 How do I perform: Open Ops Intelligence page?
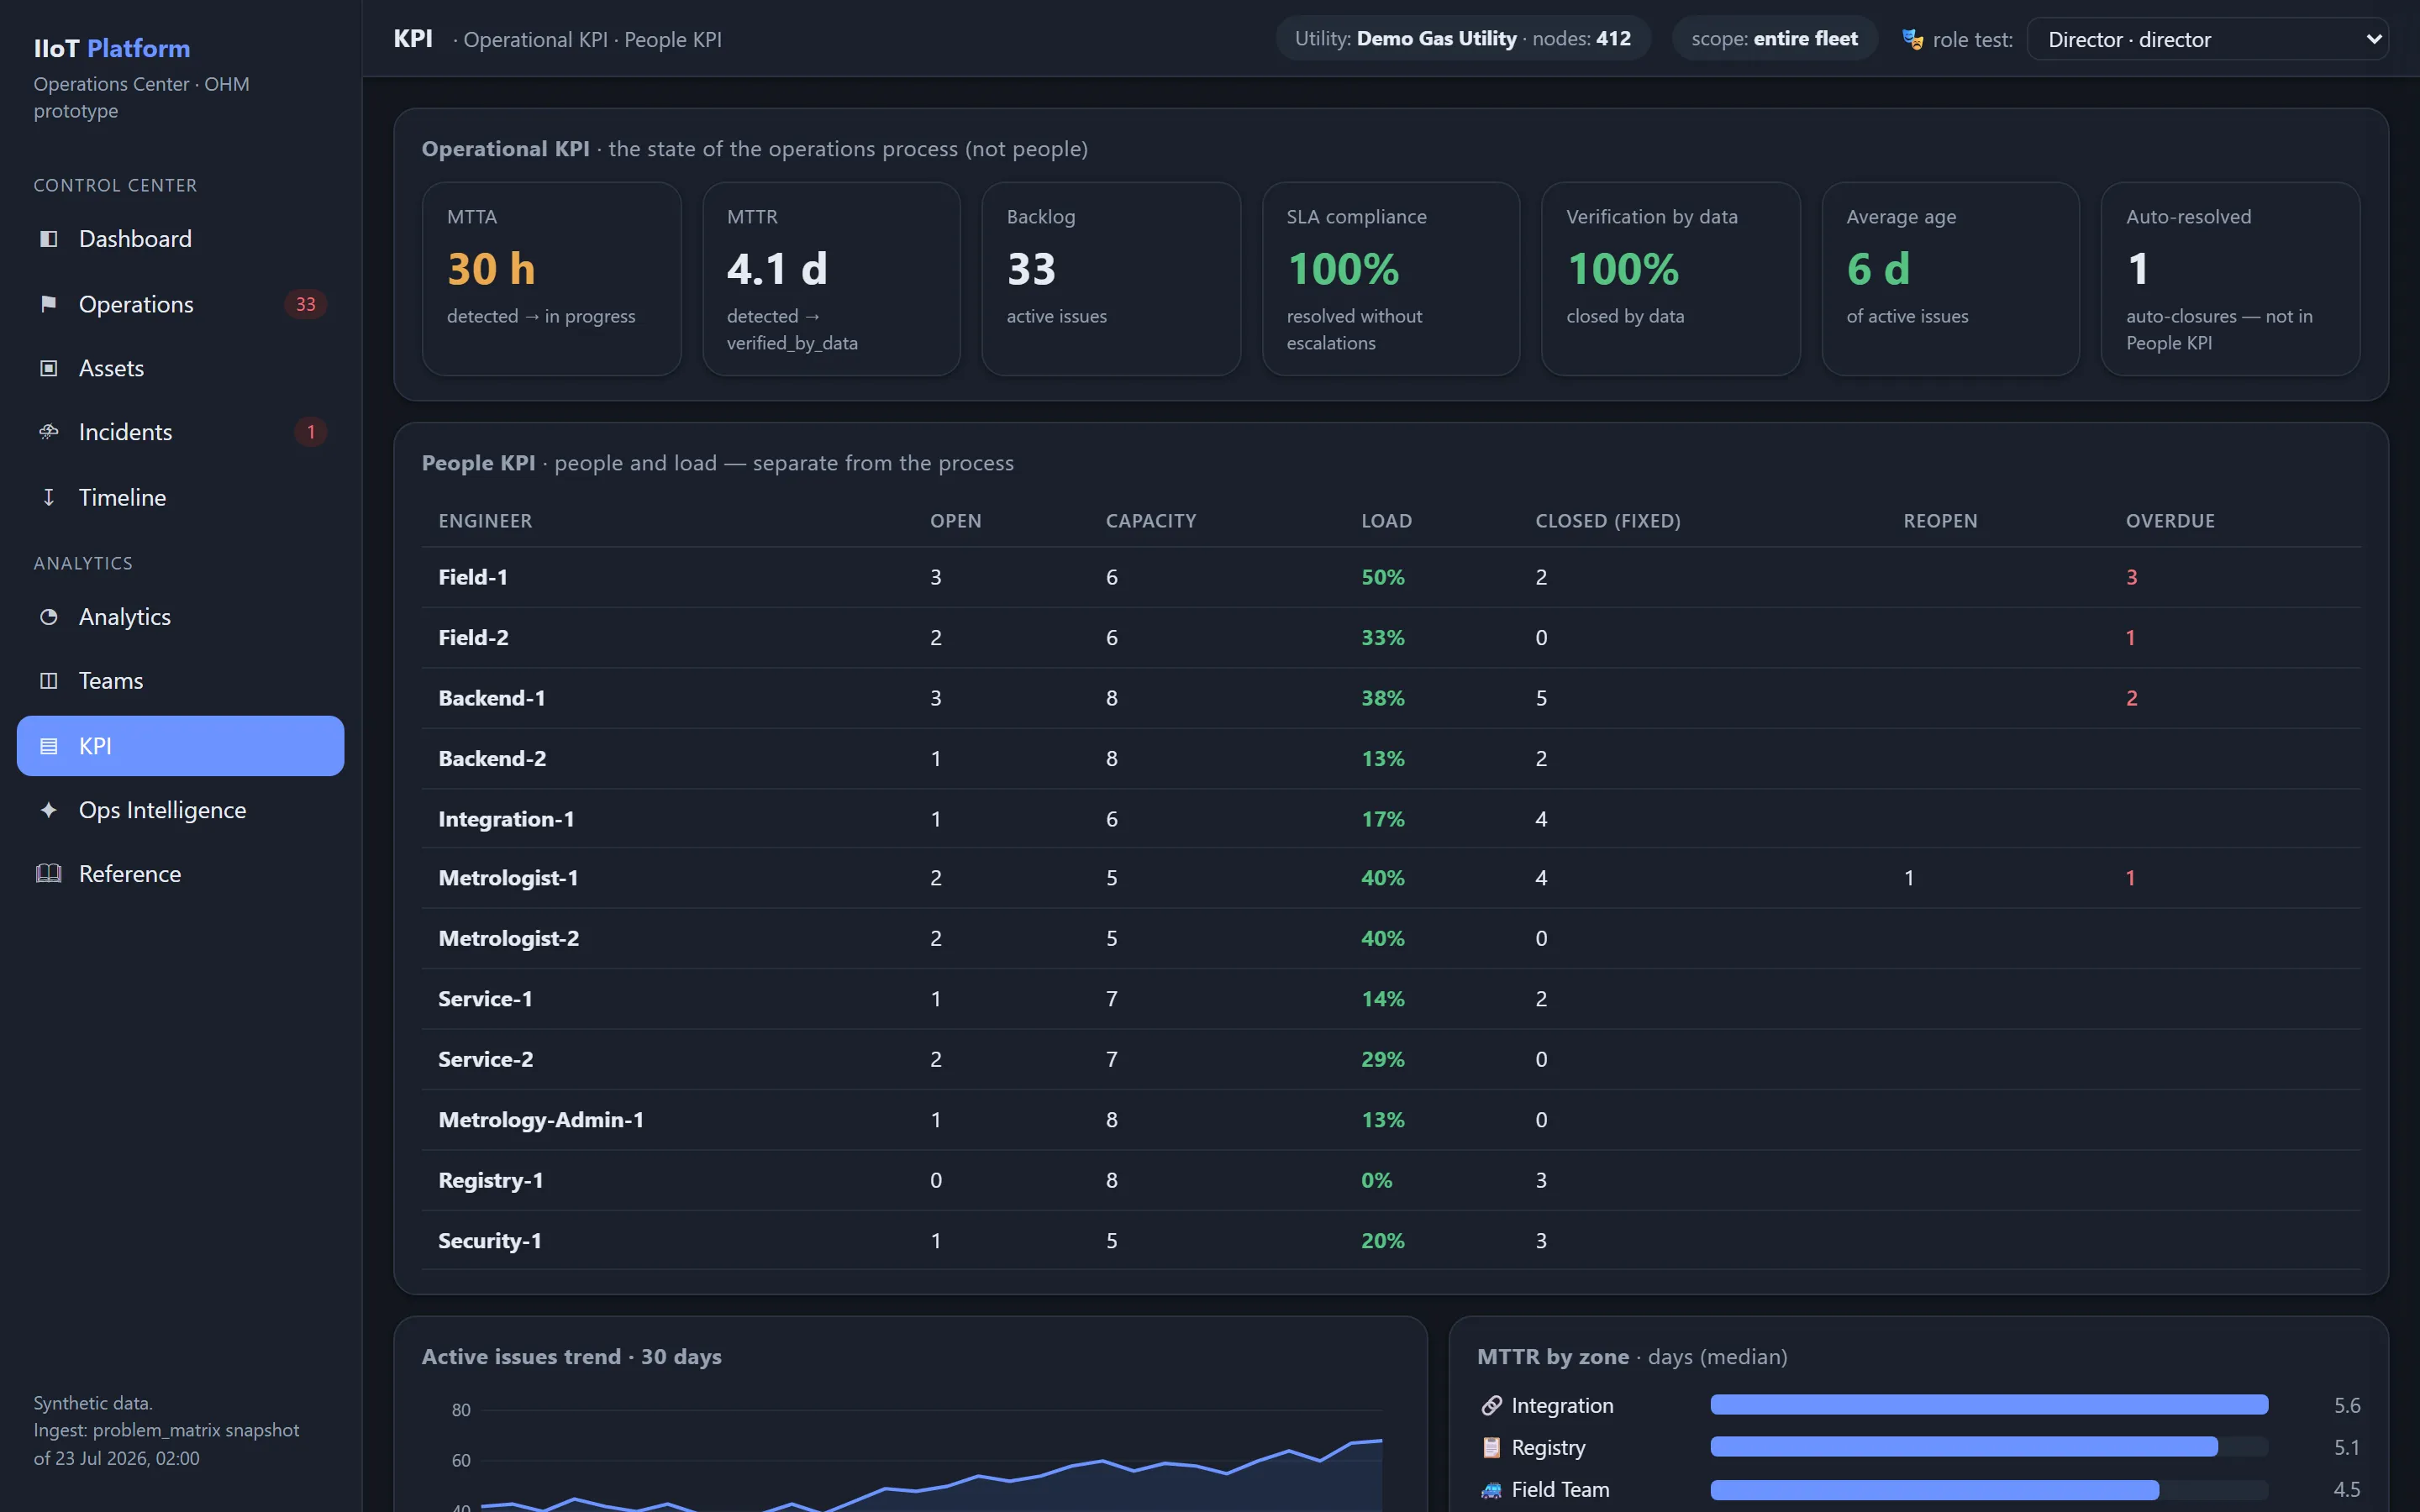(181, 810)
